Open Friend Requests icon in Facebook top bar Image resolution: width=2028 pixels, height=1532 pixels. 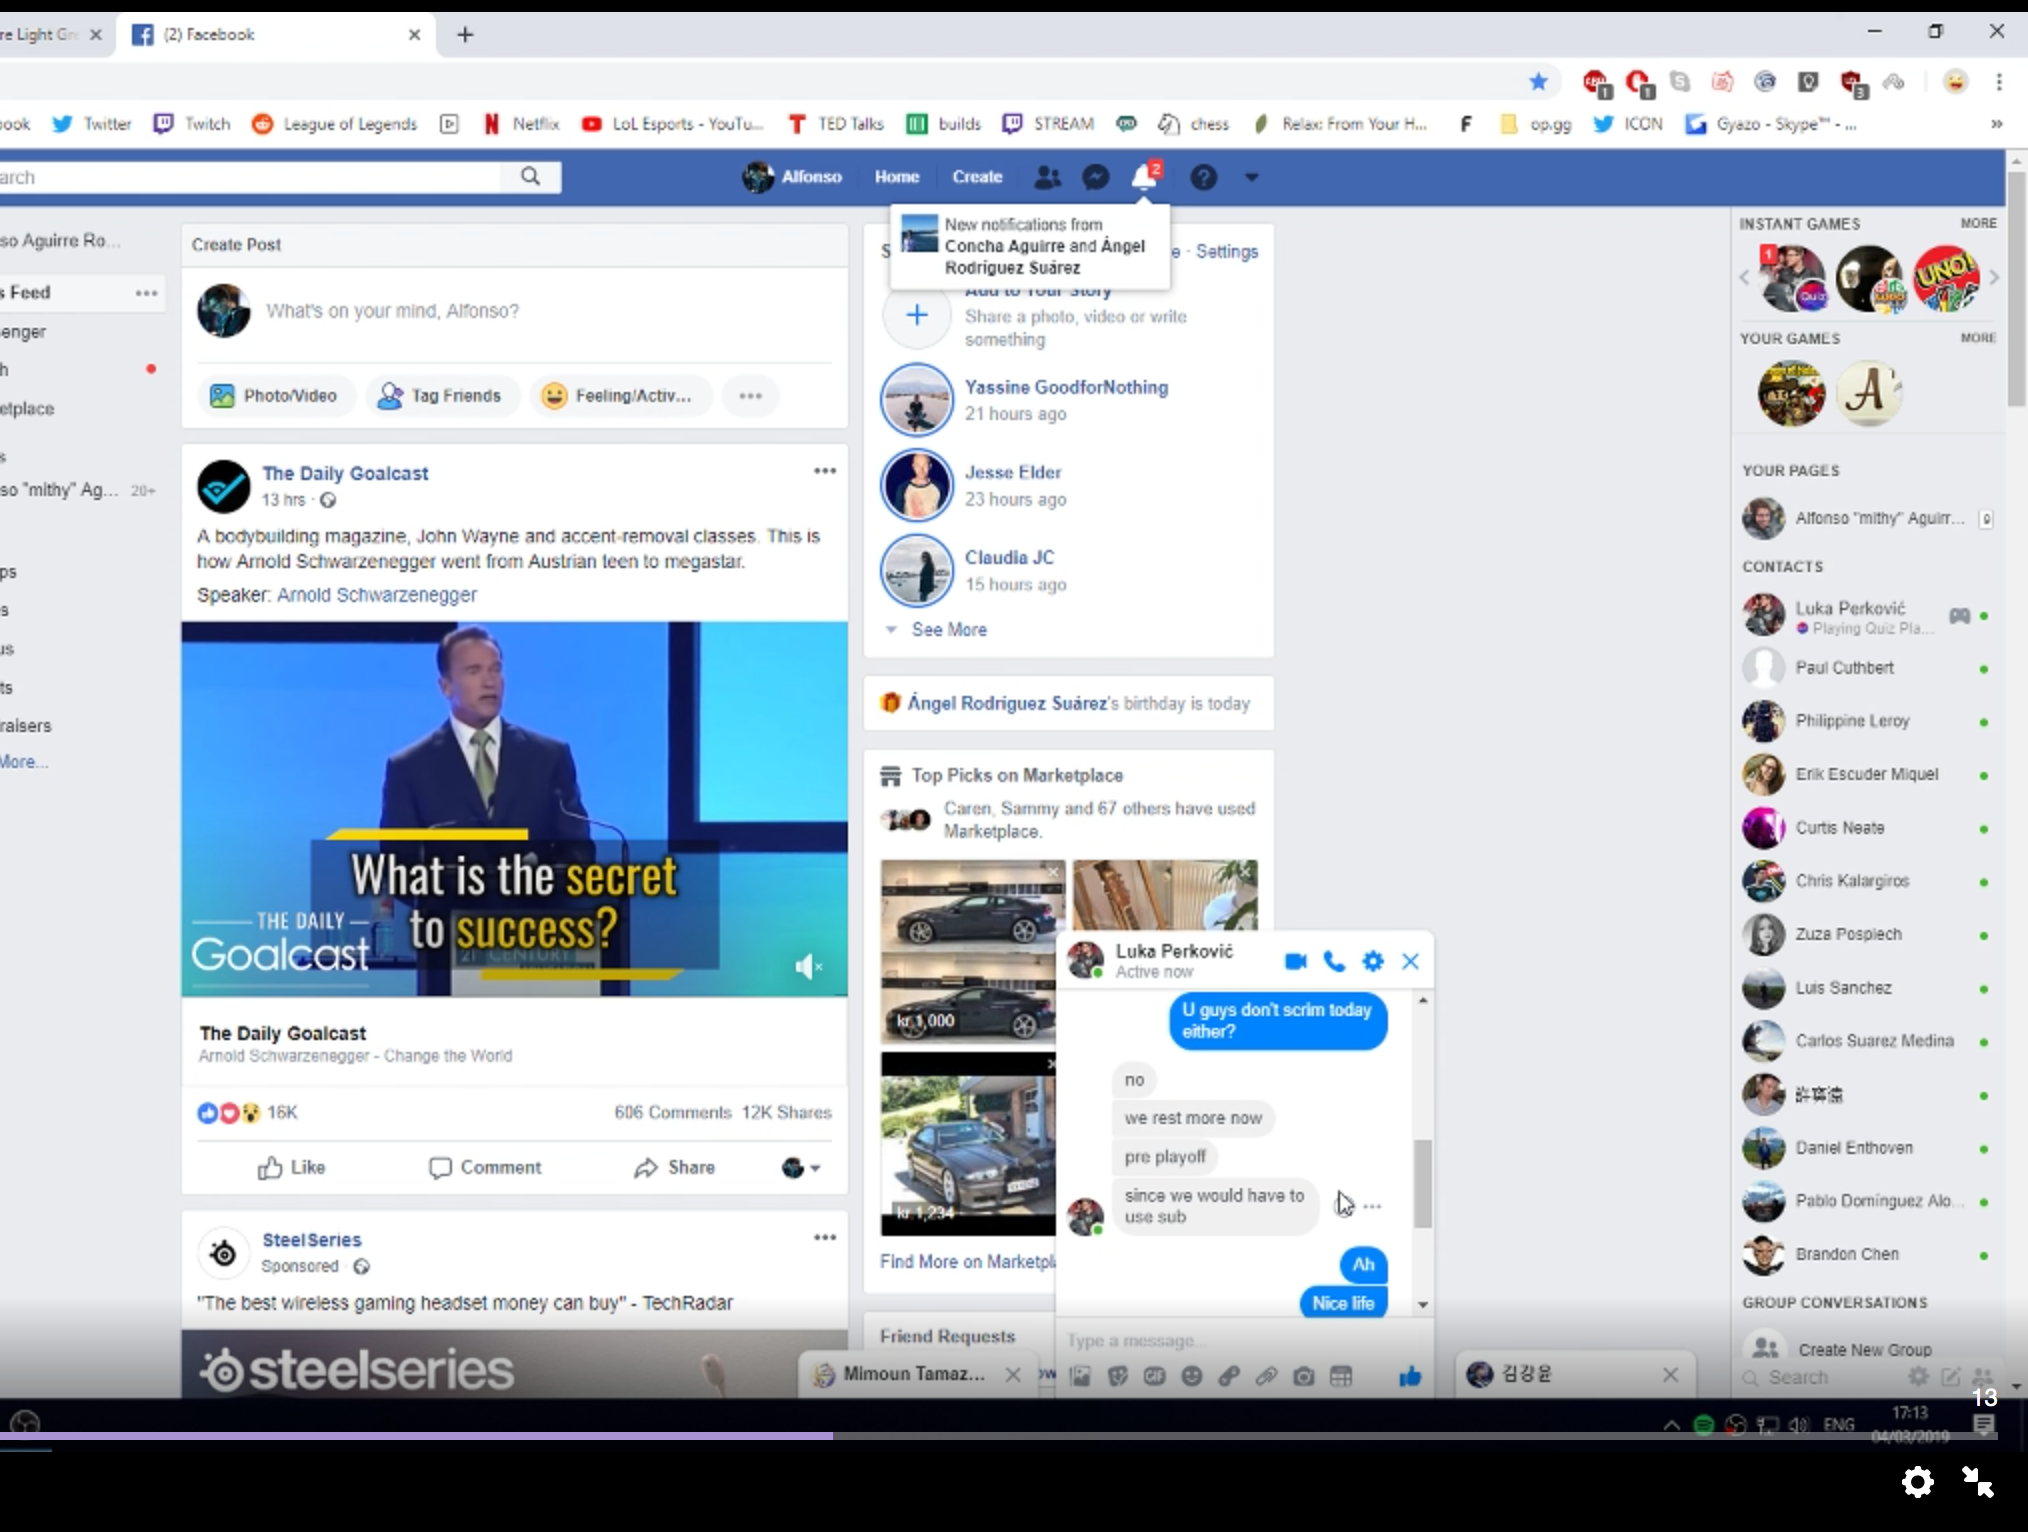coord(1047,177)
